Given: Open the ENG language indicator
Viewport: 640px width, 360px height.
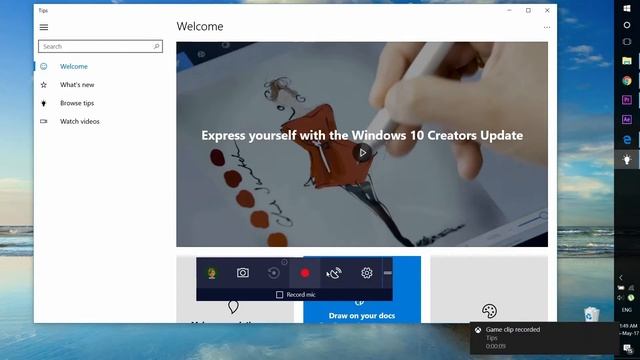Looking at the screenshot, I should pyautogui.click(x=627, y=310).
